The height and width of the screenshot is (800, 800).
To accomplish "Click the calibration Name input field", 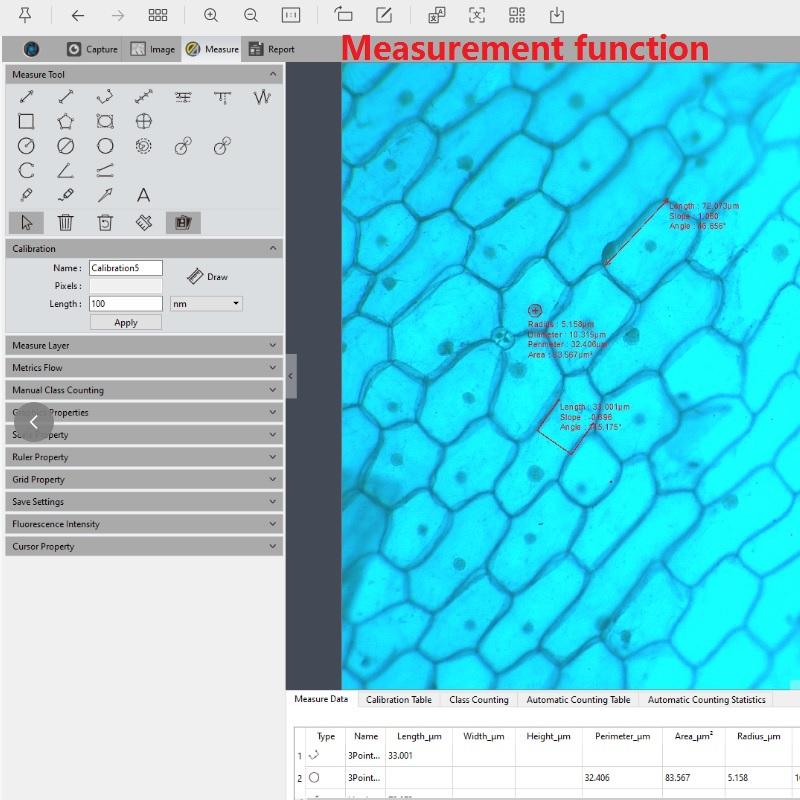I will tap(126, 268).
